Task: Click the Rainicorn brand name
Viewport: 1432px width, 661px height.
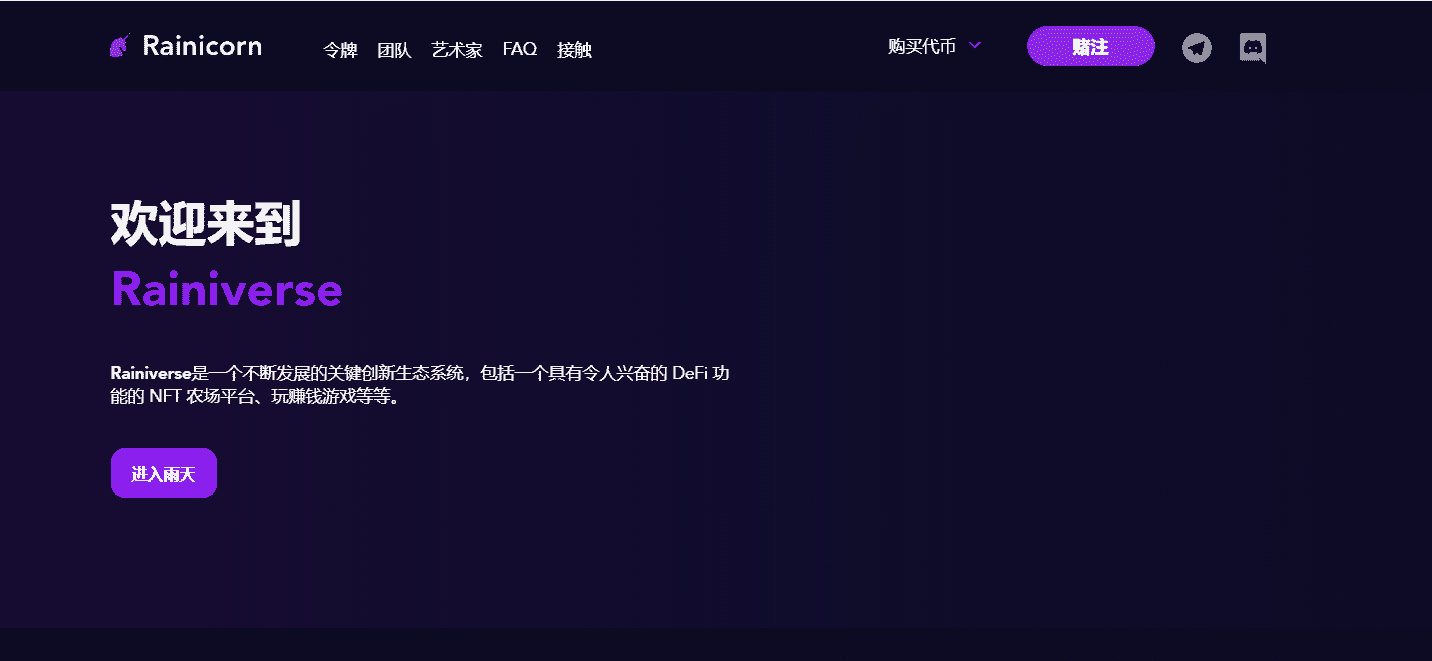Action: [x=202, y=46]
